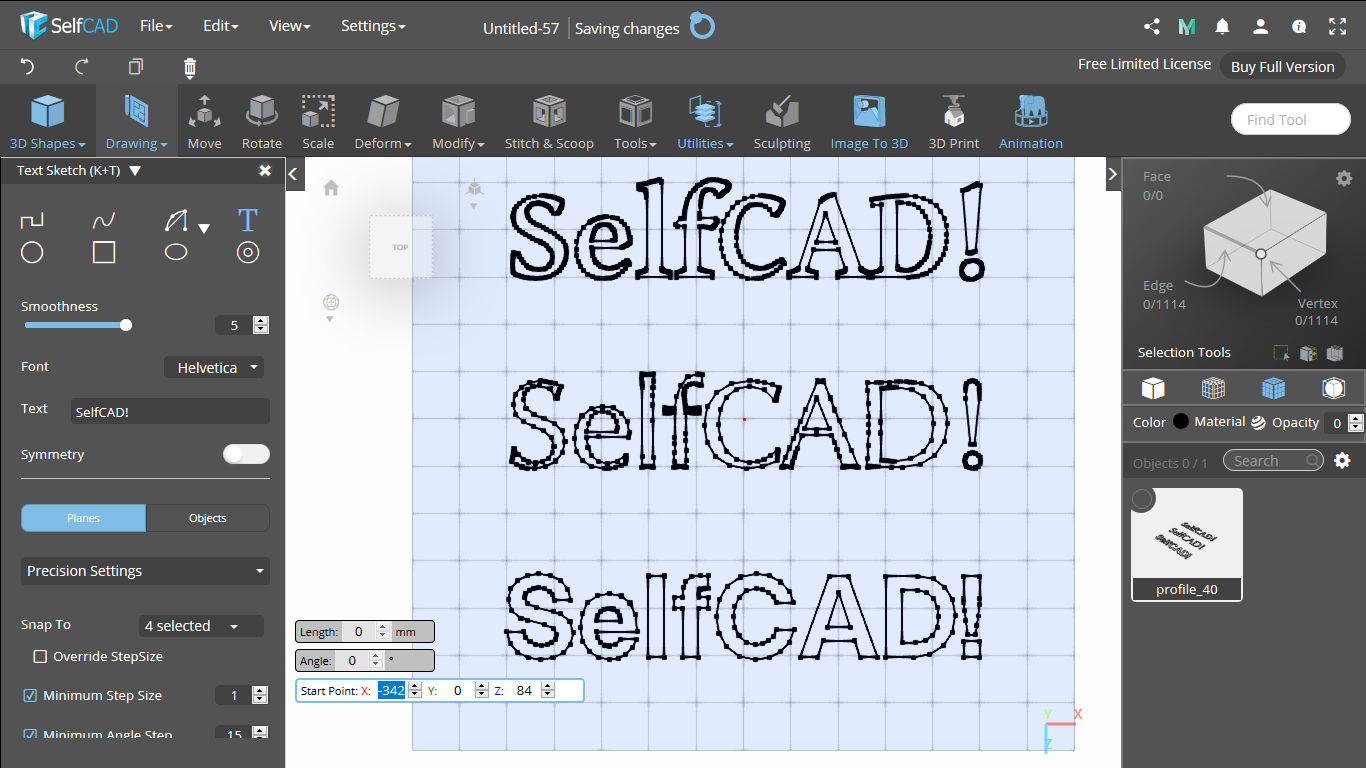Expand the Text Sketch panel triangle
The image size is (1366, 768).
tap(135, 171)
